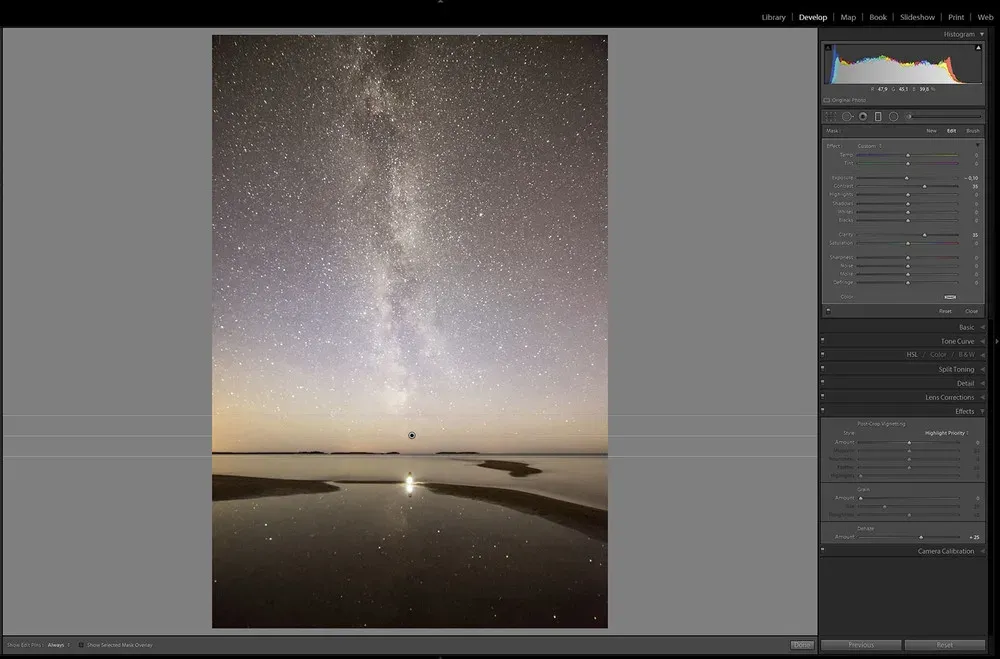Select Color in the HSL panel header
1000x659 pixels.
coord(938,355)
